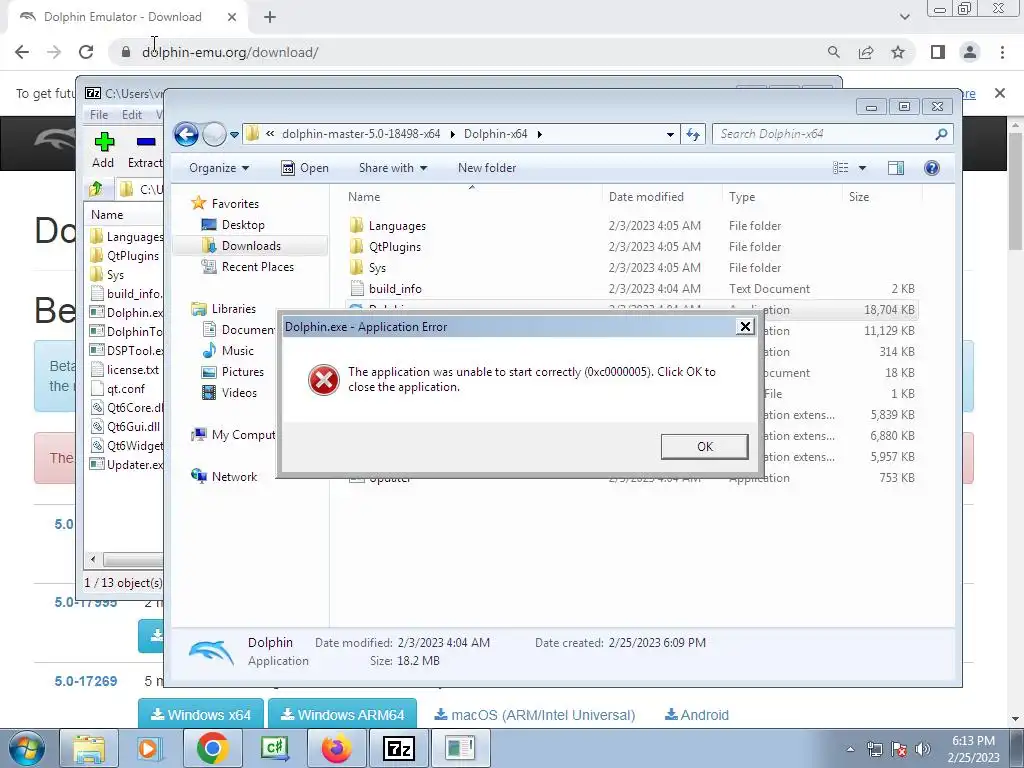The width and height of the screenshot is (1024, 768).
Task: Refresh the Explorer folder view
Action: click(x=693, y=135)
